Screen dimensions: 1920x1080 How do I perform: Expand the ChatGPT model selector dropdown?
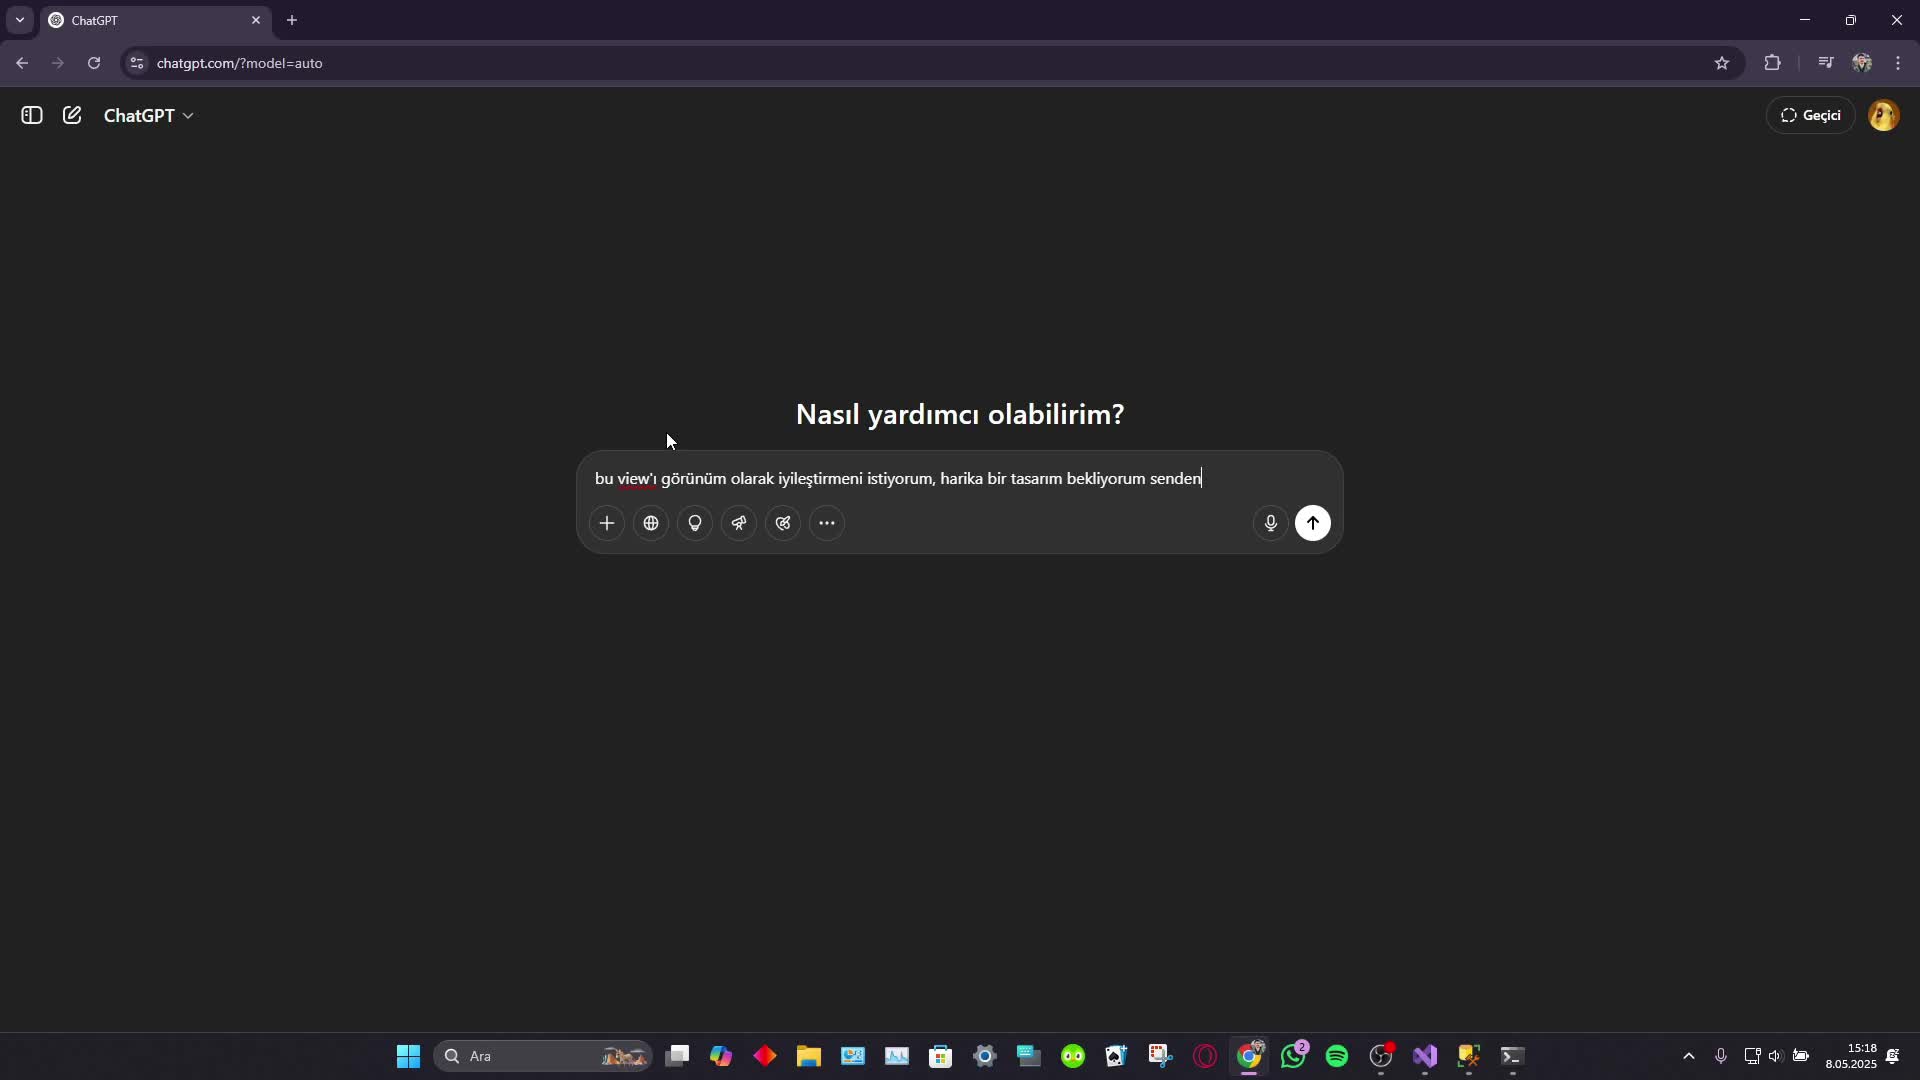point(149,116)
